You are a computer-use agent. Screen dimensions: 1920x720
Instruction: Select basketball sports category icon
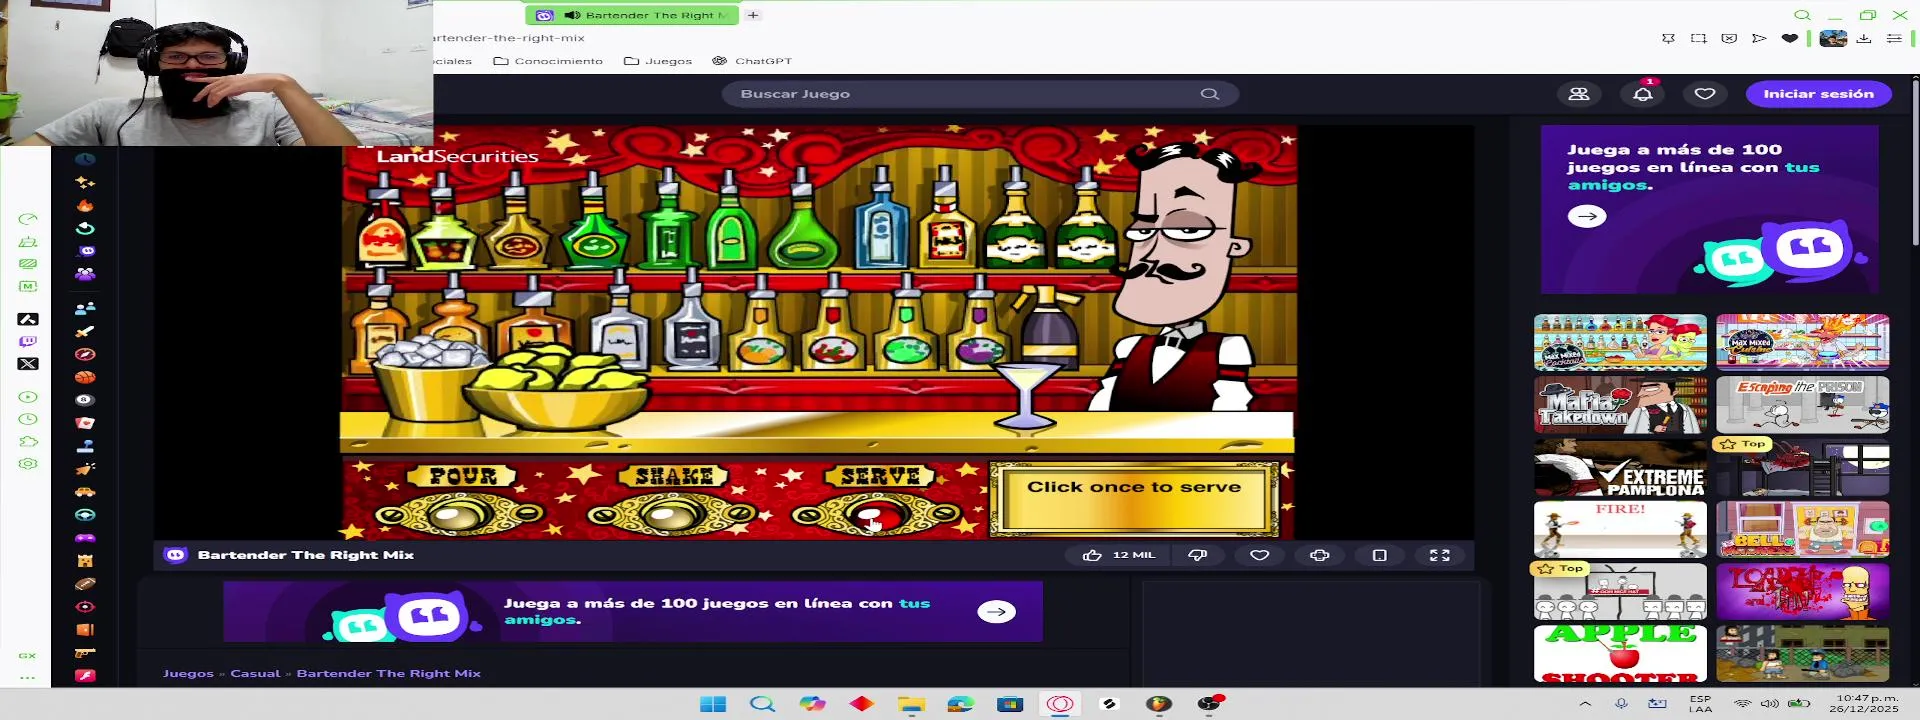click(85, 377)
